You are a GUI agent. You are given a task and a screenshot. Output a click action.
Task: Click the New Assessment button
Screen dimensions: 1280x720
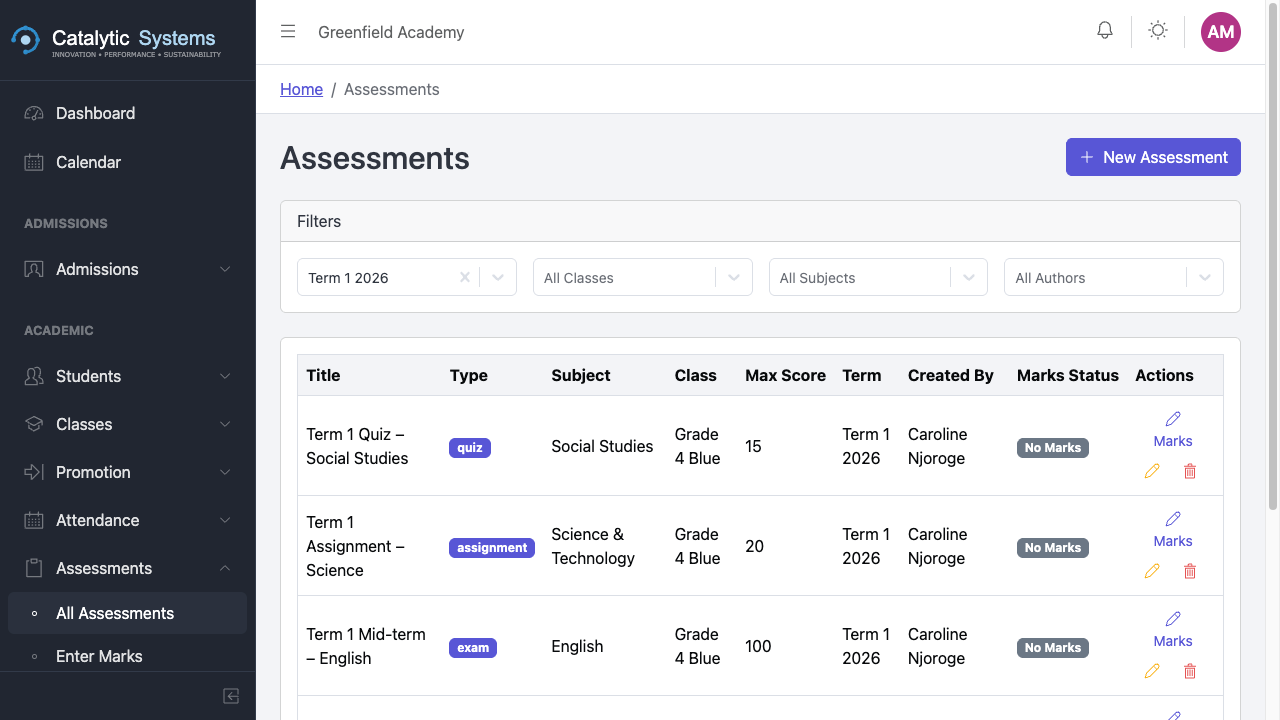coord(1153,157)
